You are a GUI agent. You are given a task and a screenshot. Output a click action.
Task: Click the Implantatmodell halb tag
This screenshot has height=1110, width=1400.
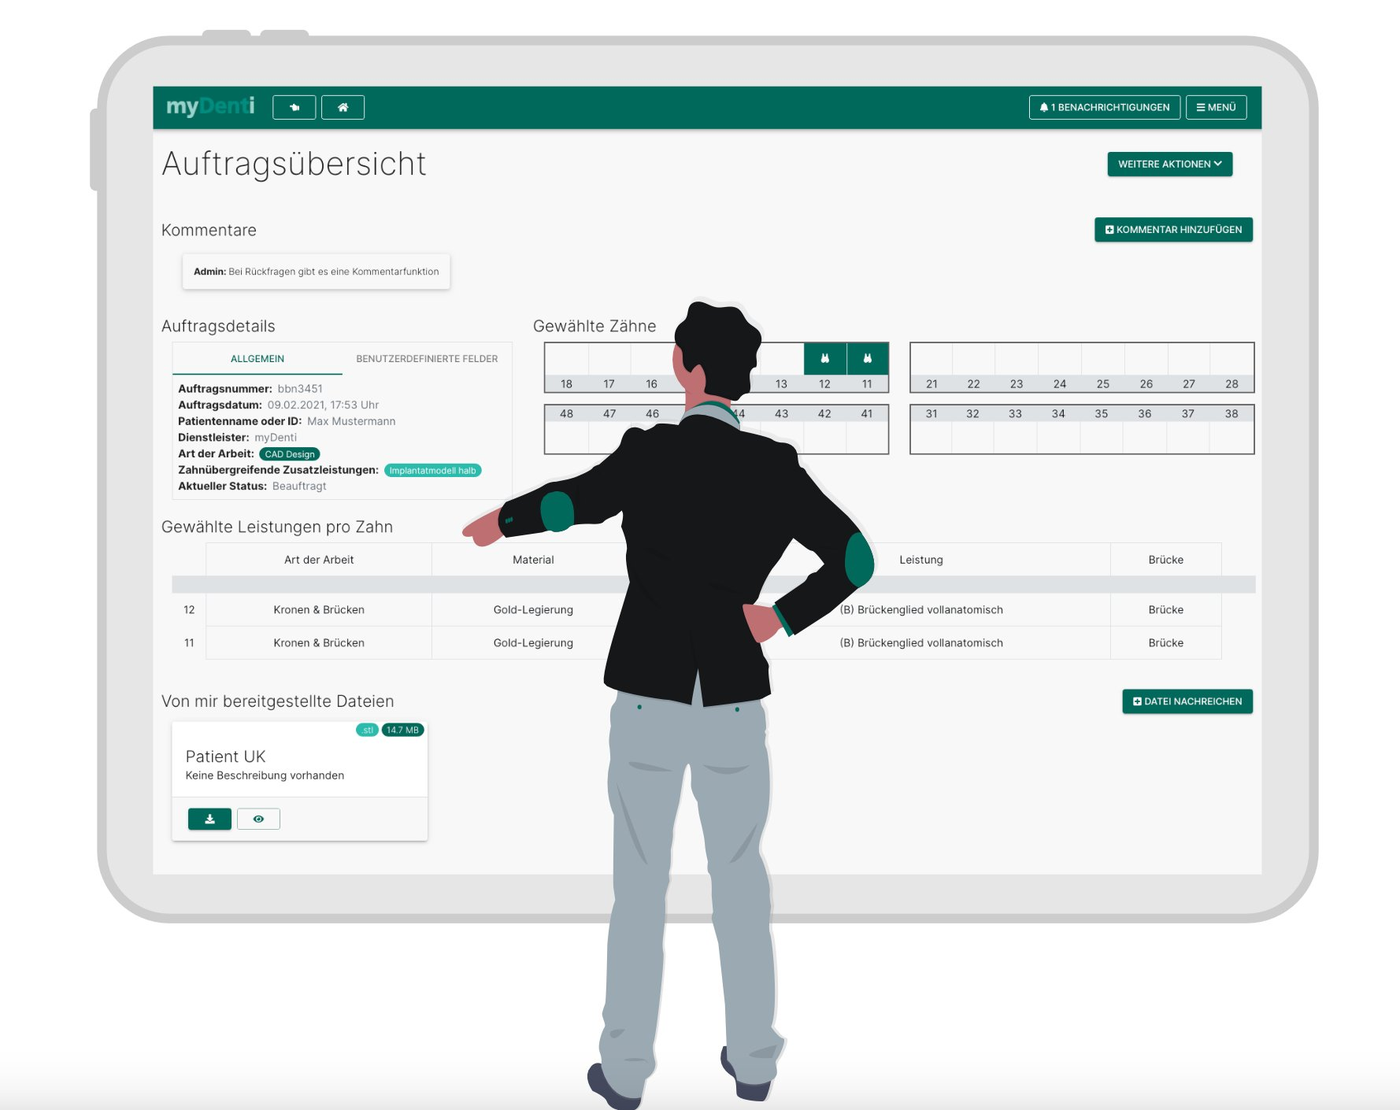433,470
